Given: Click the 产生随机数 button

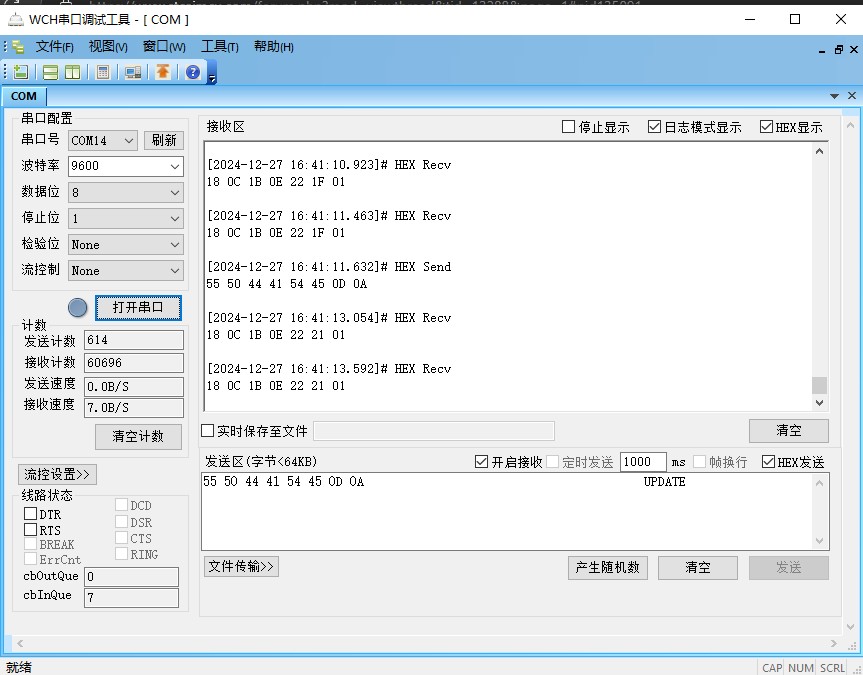Looking at the screenshot, I should [608, 568].
